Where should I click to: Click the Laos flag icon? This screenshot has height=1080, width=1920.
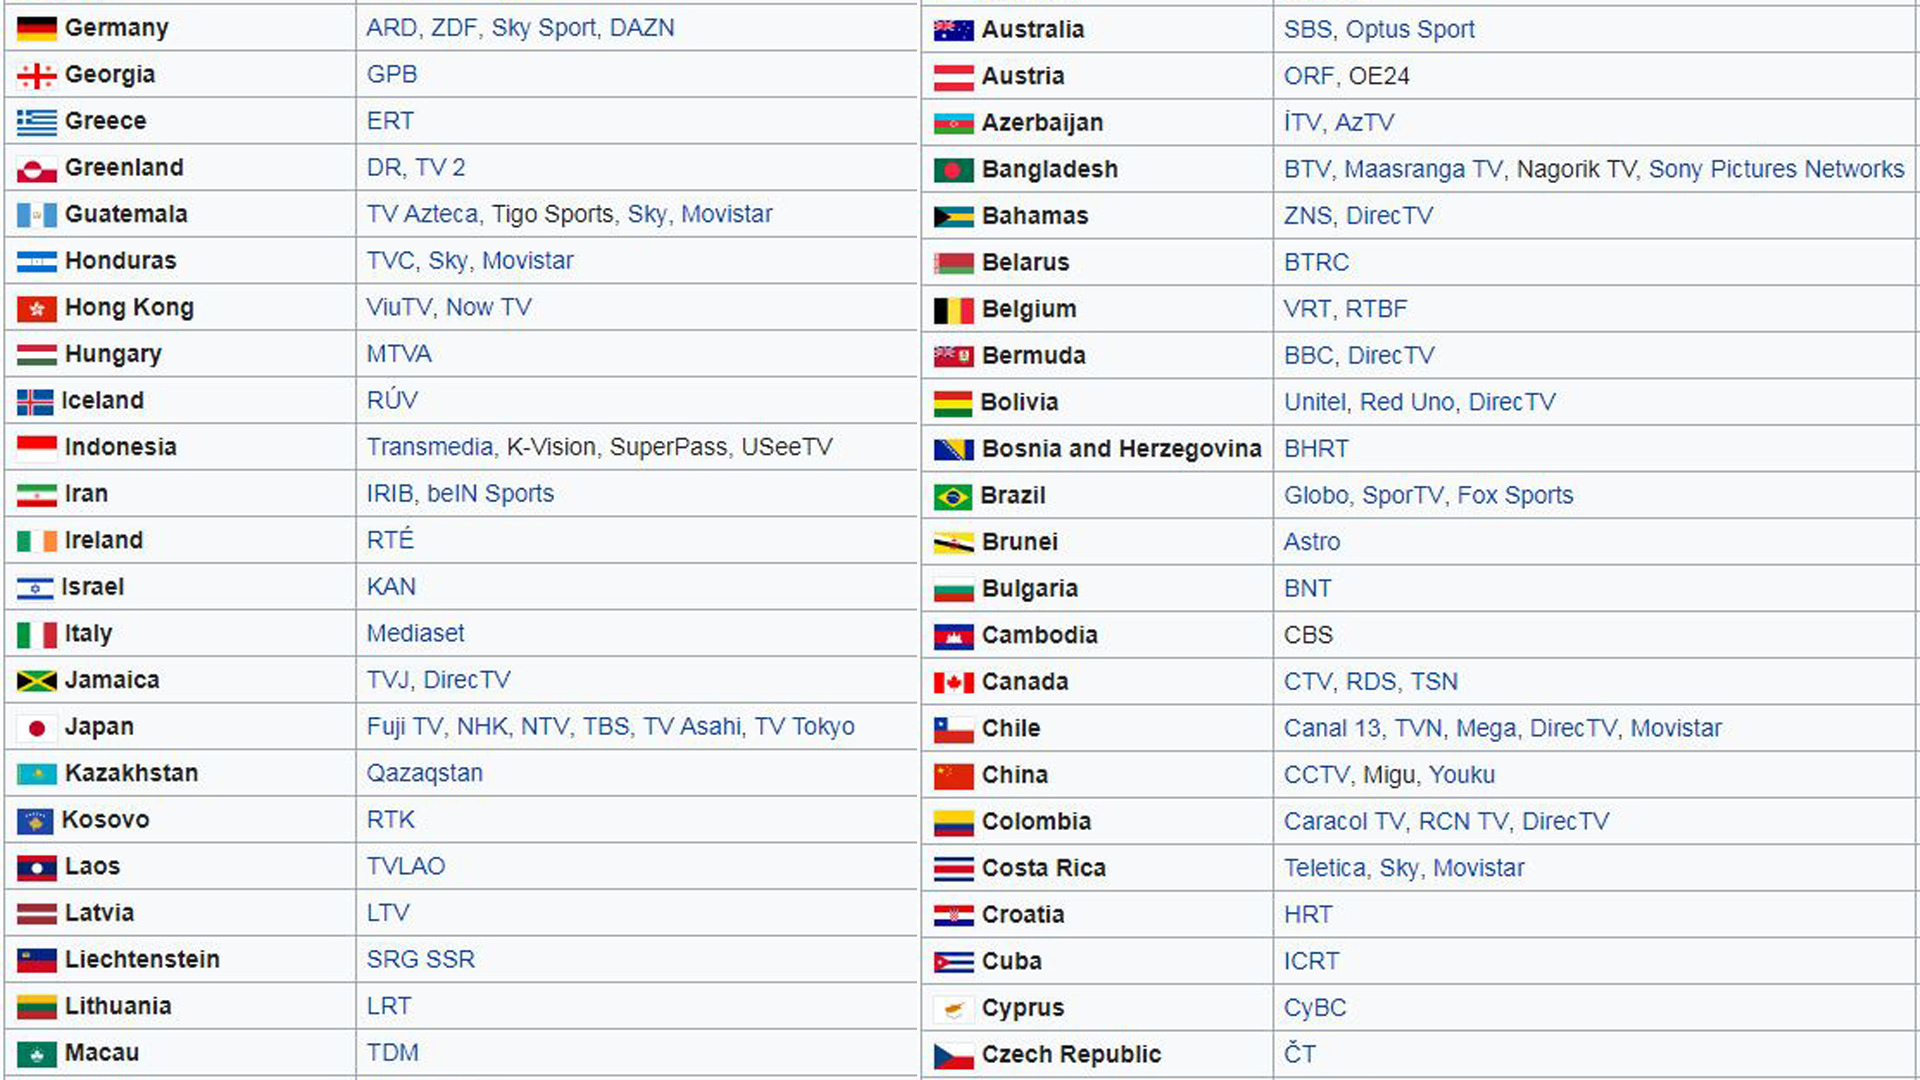(36, 868)
